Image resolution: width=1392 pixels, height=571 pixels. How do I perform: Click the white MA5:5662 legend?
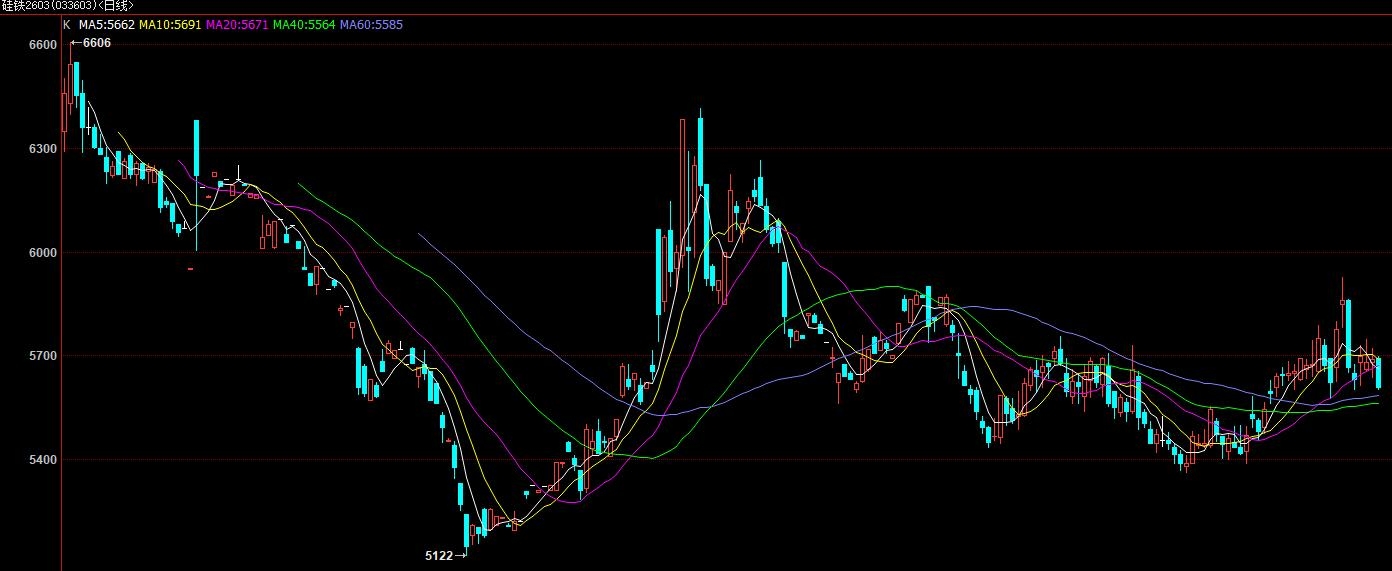106,24
